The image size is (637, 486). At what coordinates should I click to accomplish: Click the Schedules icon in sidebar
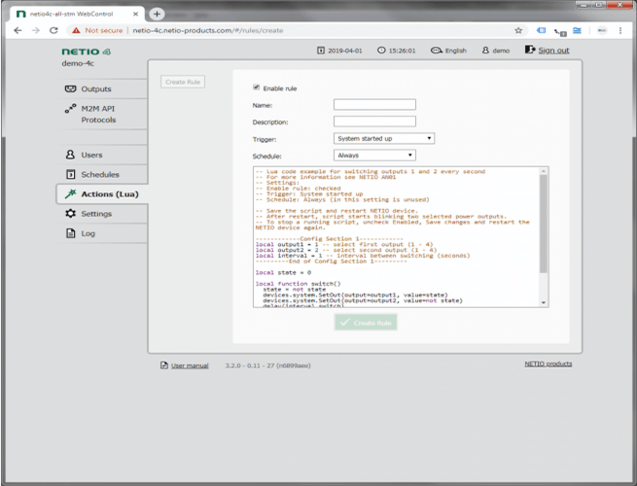(70, 174)
